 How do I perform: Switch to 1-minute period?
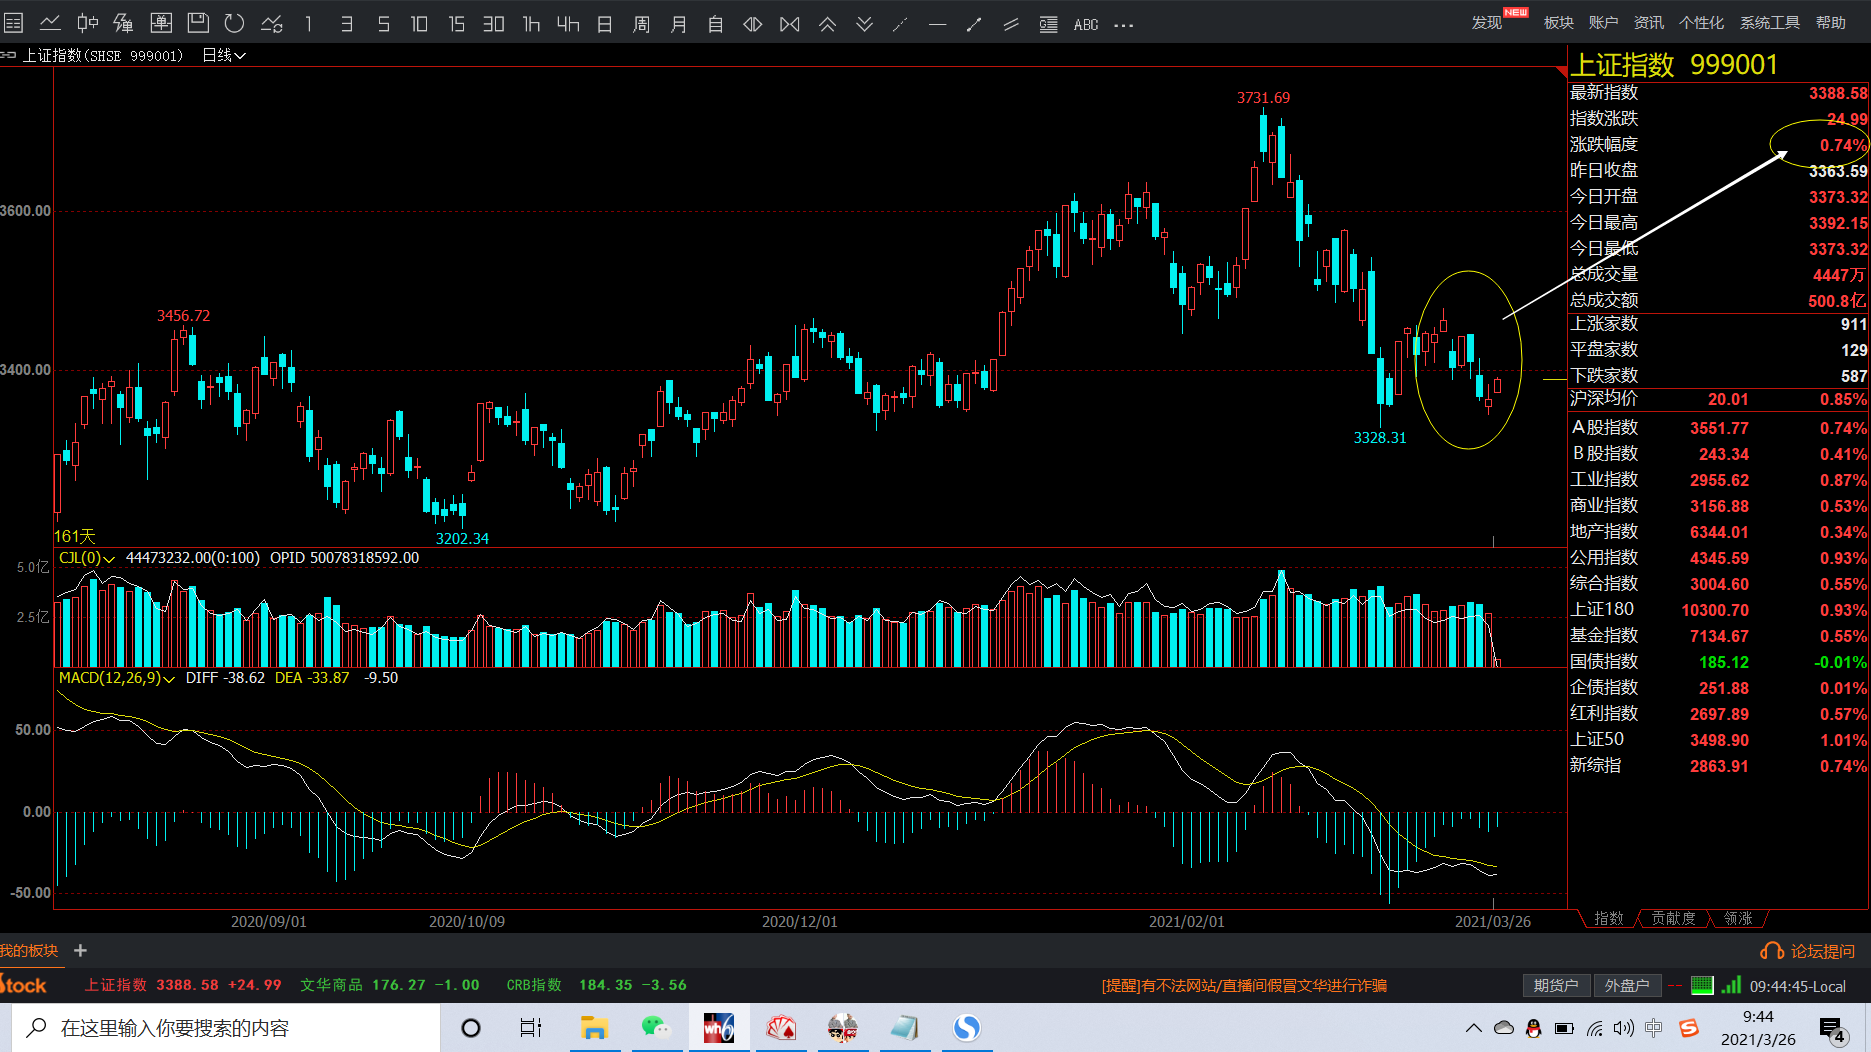click(309, 23)
